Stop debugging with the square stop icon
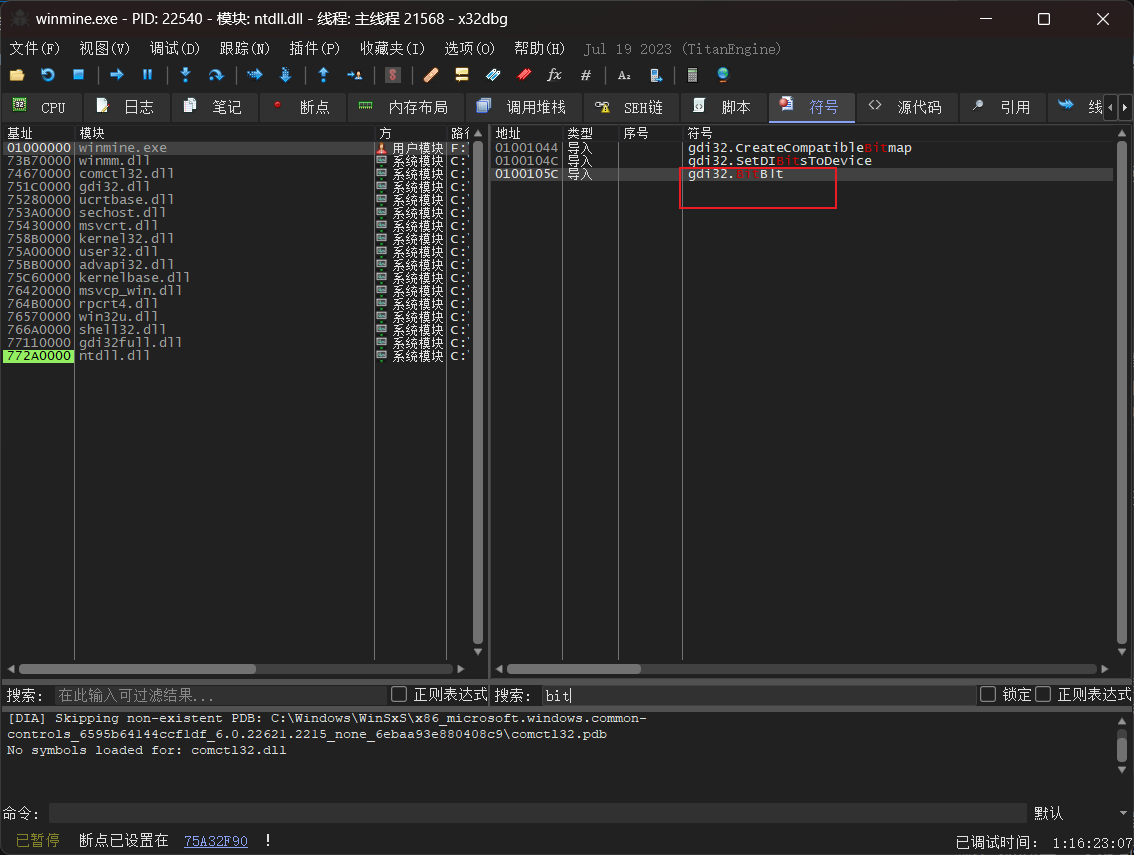 pyautogui.click(x=79, y=75)
